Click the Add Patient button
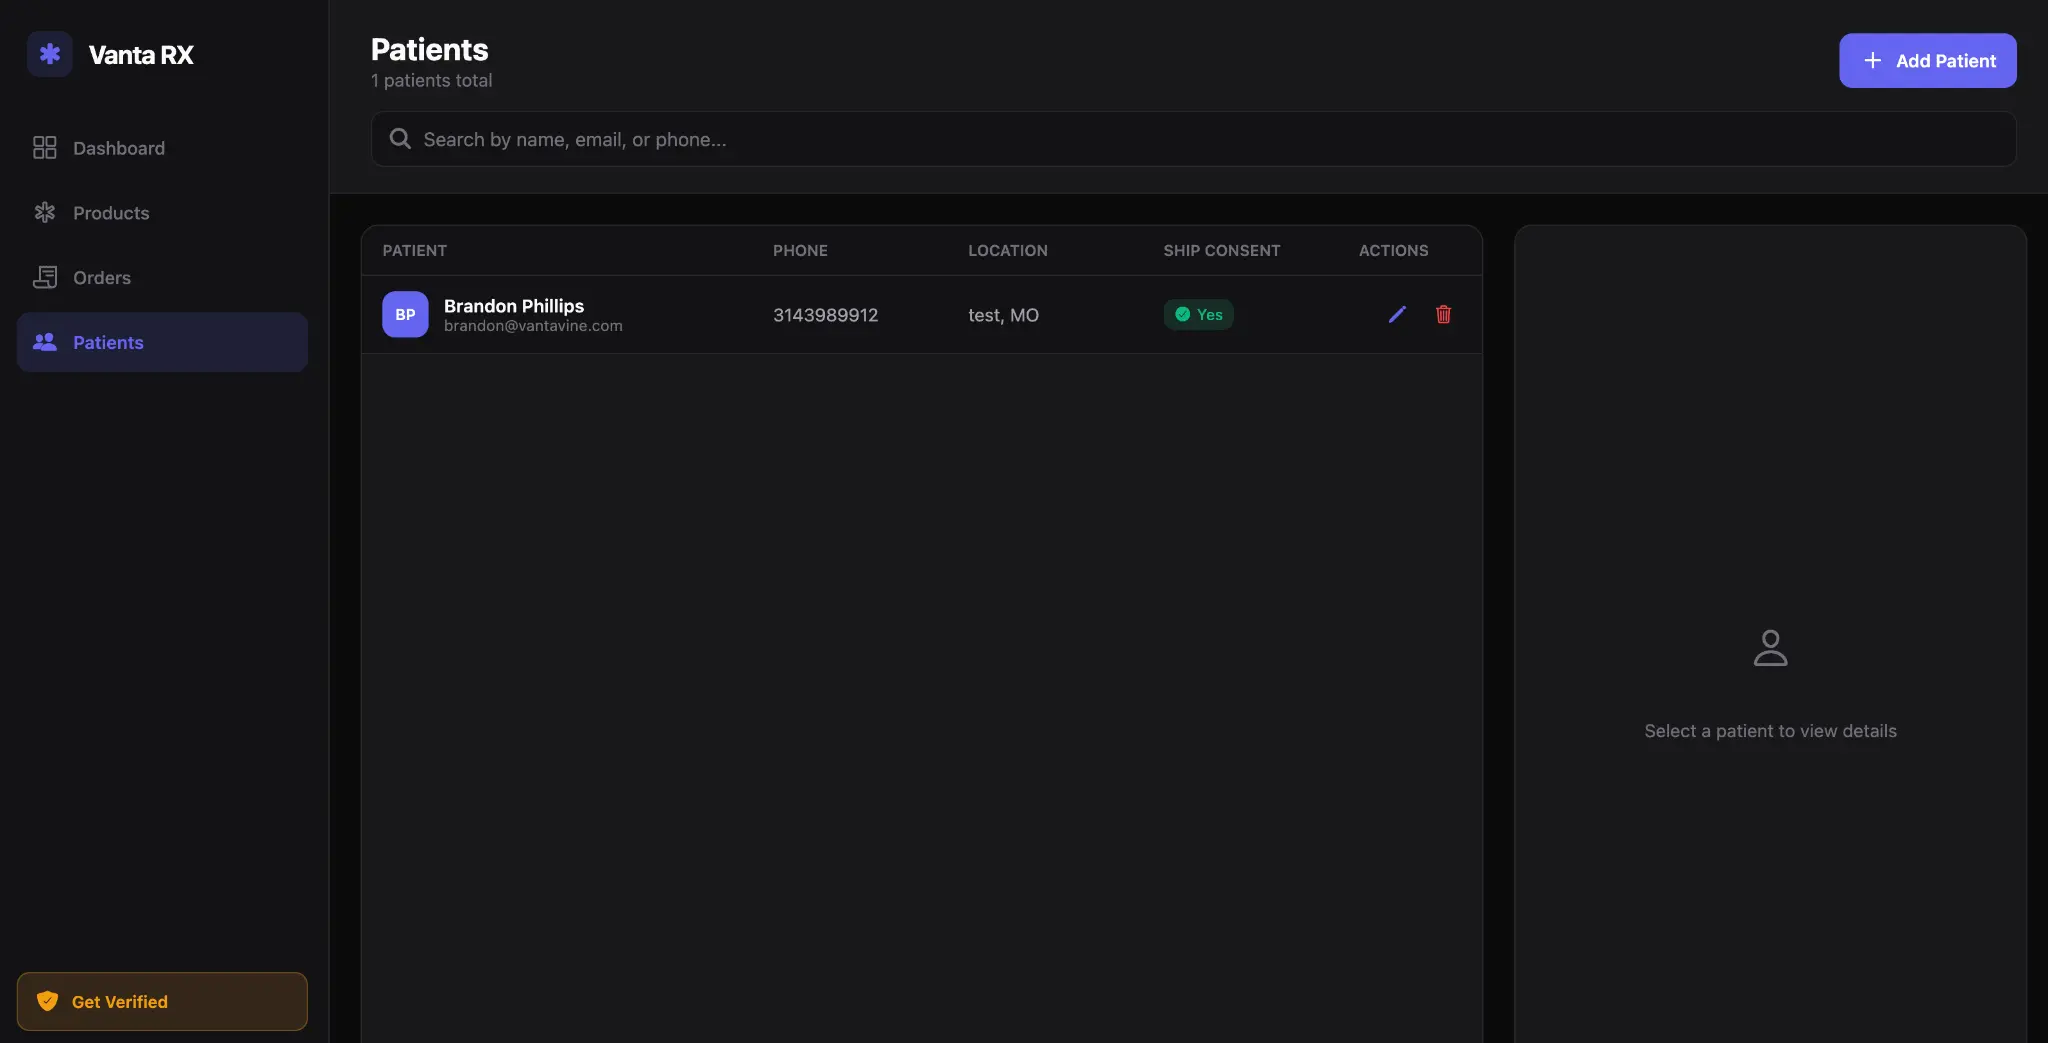 tap(1926, 60)
